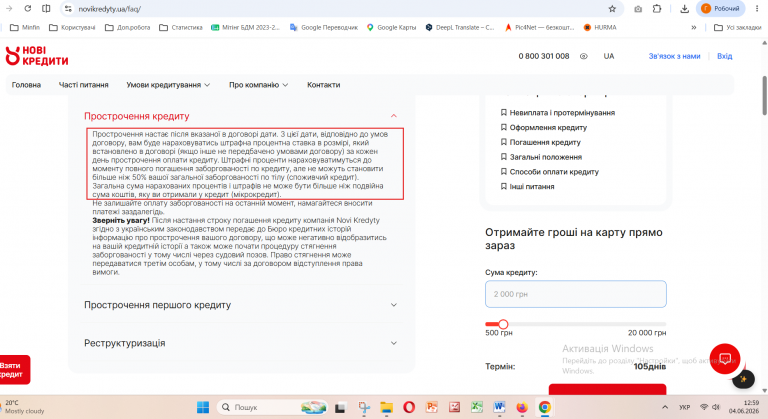Open Snipping Tool from the taskbar
Image resolution: width=768 pixels, height=419 pixels.
click(x=364, y=407)
